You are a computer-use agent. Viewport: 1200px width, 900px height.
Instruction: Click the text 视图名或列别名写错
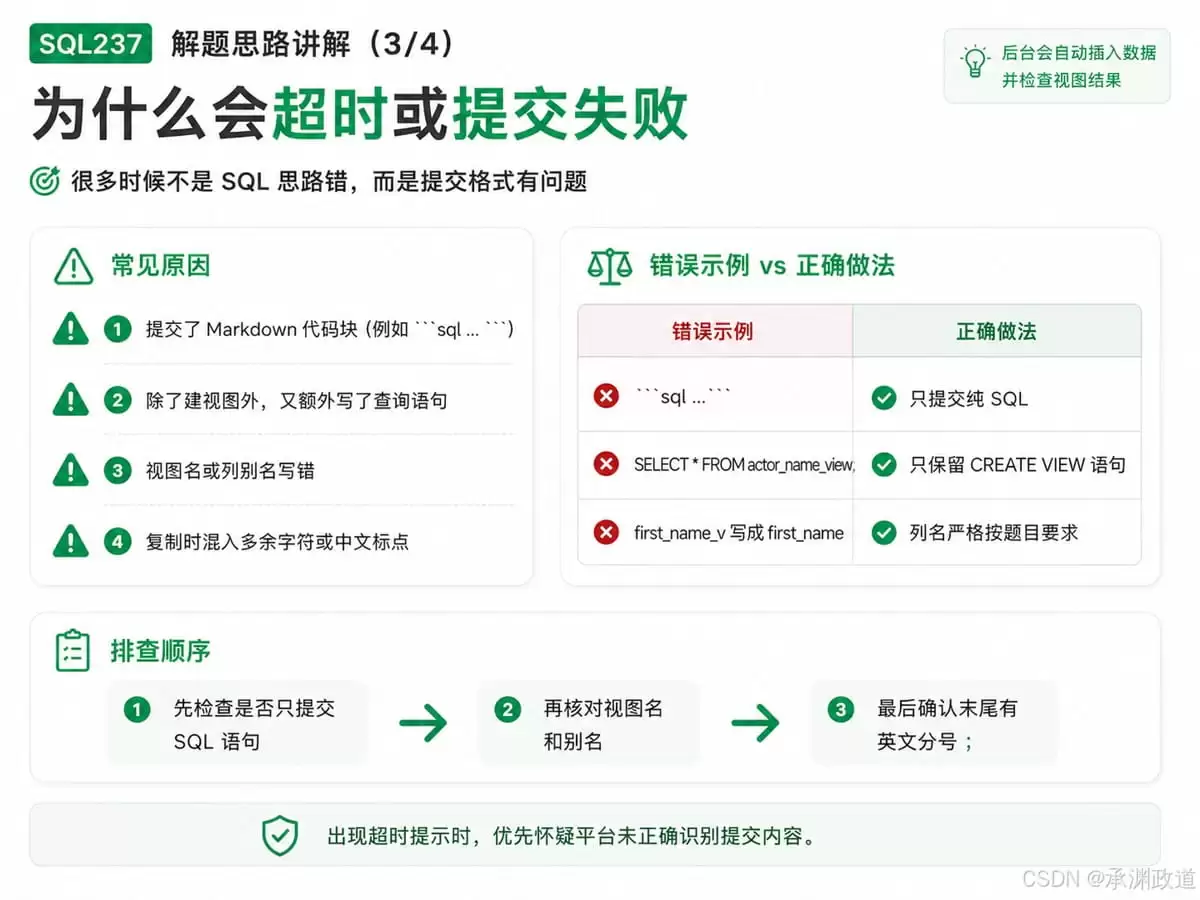(x=230, y=470)
